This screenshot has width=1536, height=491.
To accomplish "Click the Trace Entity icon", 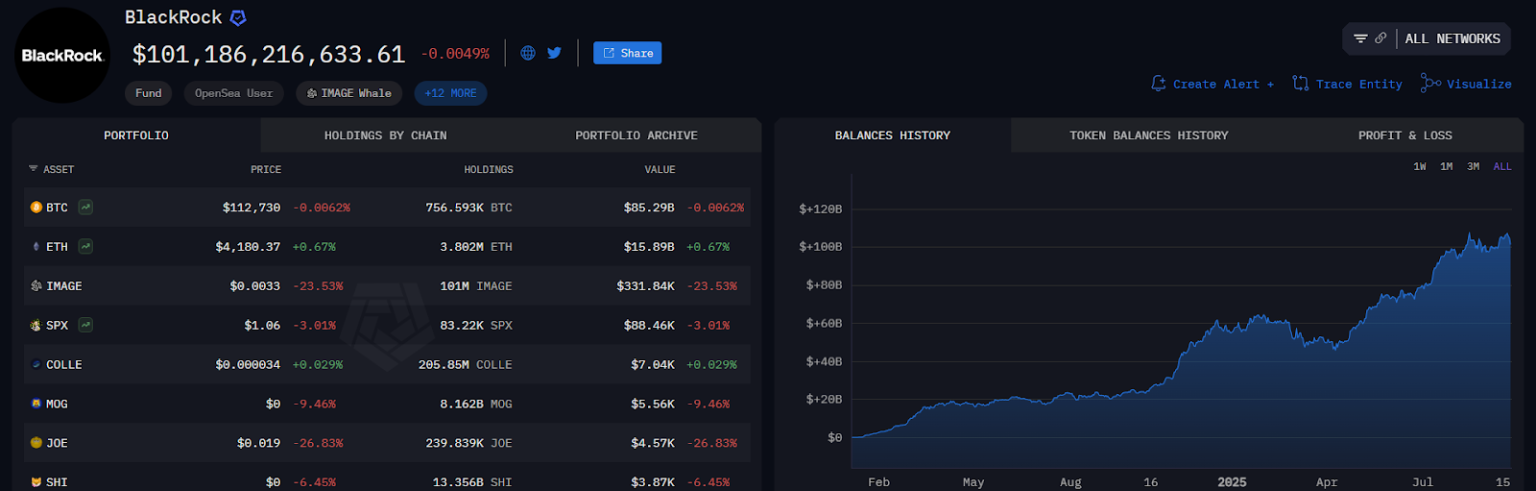I will (1301, 83).
